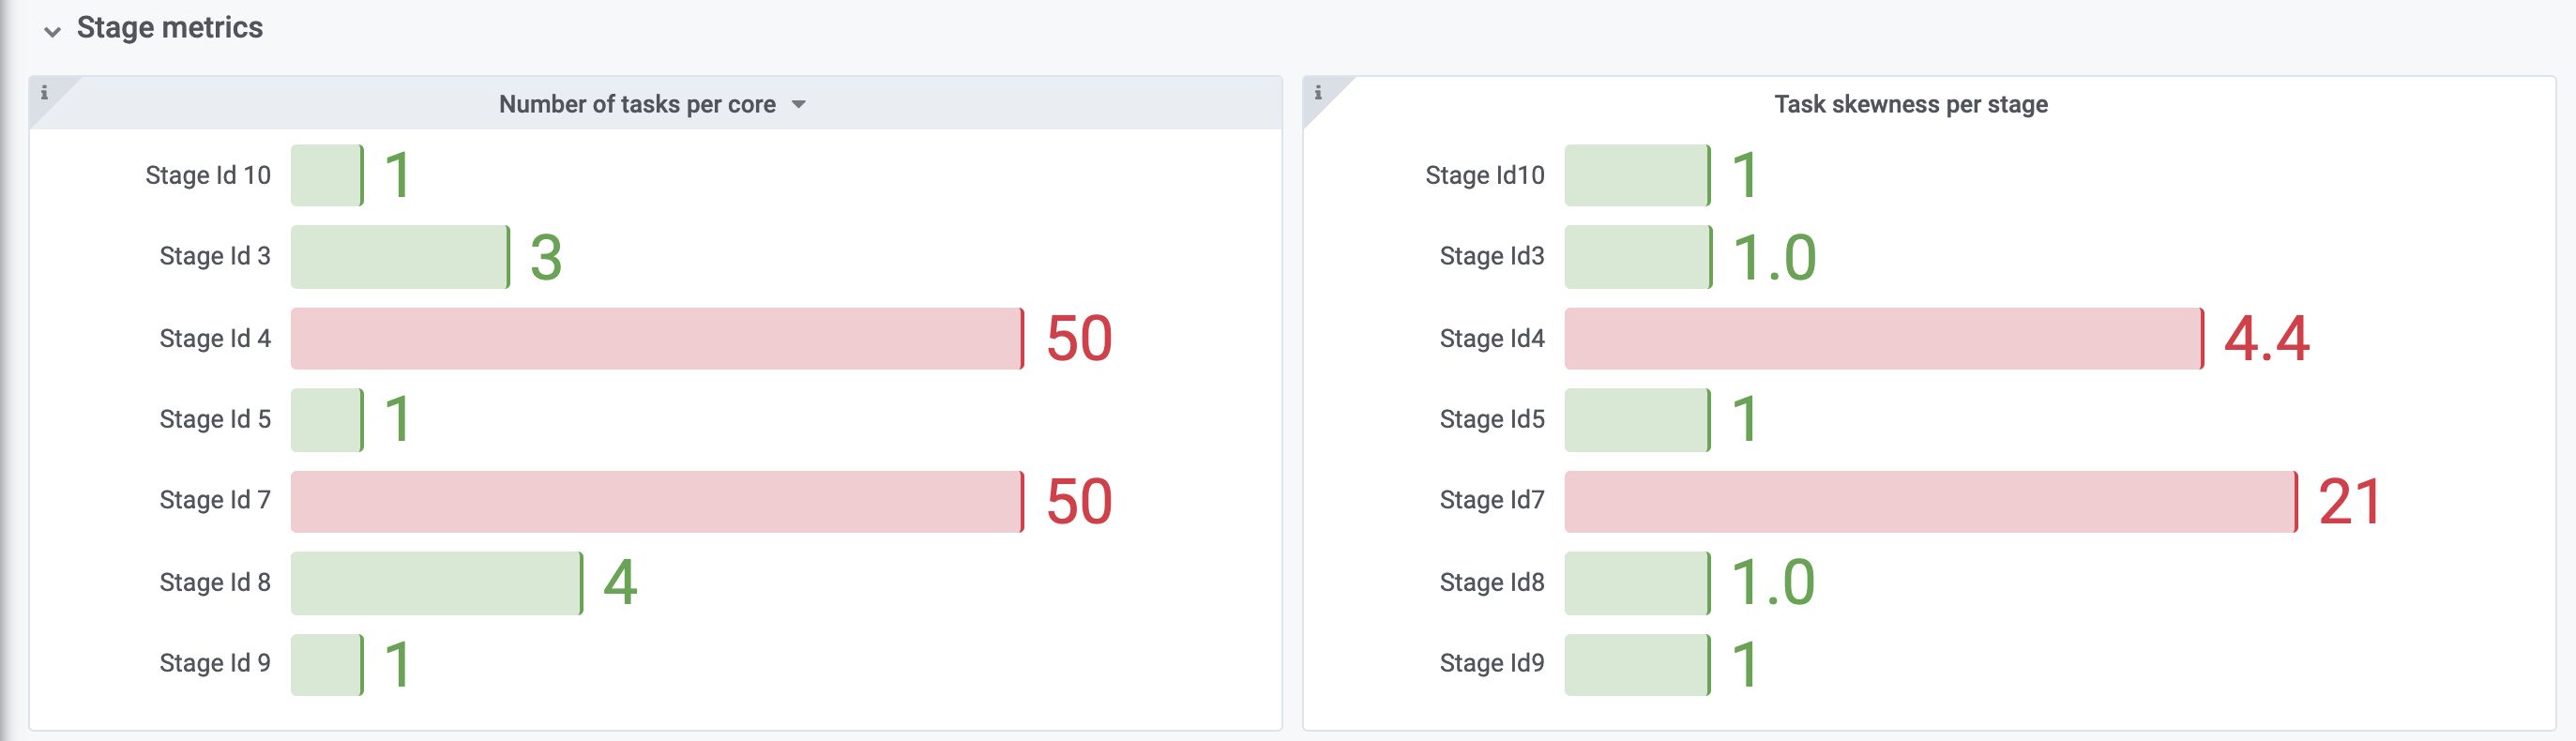
Task: Click Stage Id 10 tasks-per-core green bar
Action: pos(327,175)
